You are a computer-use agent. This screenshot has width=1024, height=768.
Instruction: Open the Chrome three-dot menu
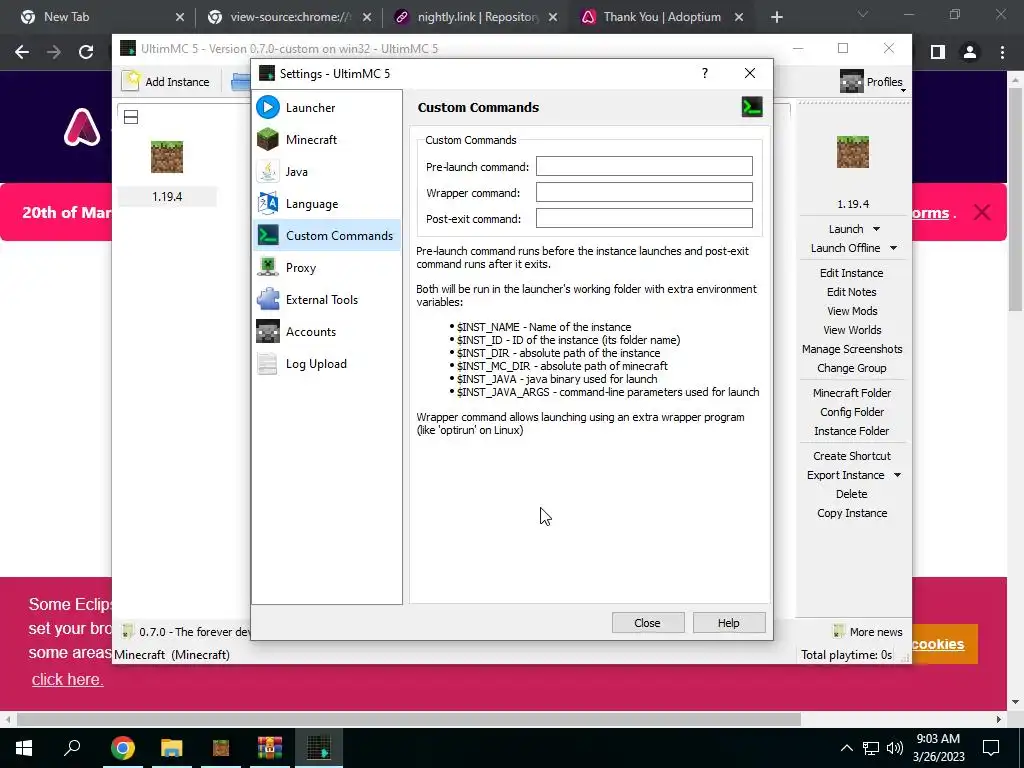(1002, 52)
